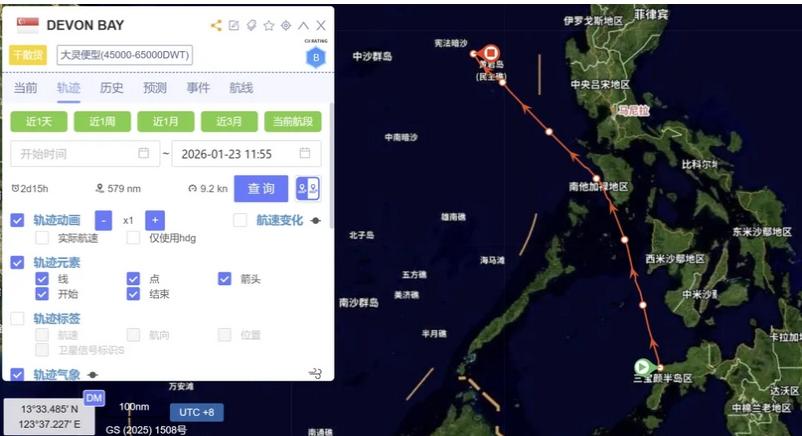Toggle the 箭头 track element checkbox
802x436 pixels.
225,278
